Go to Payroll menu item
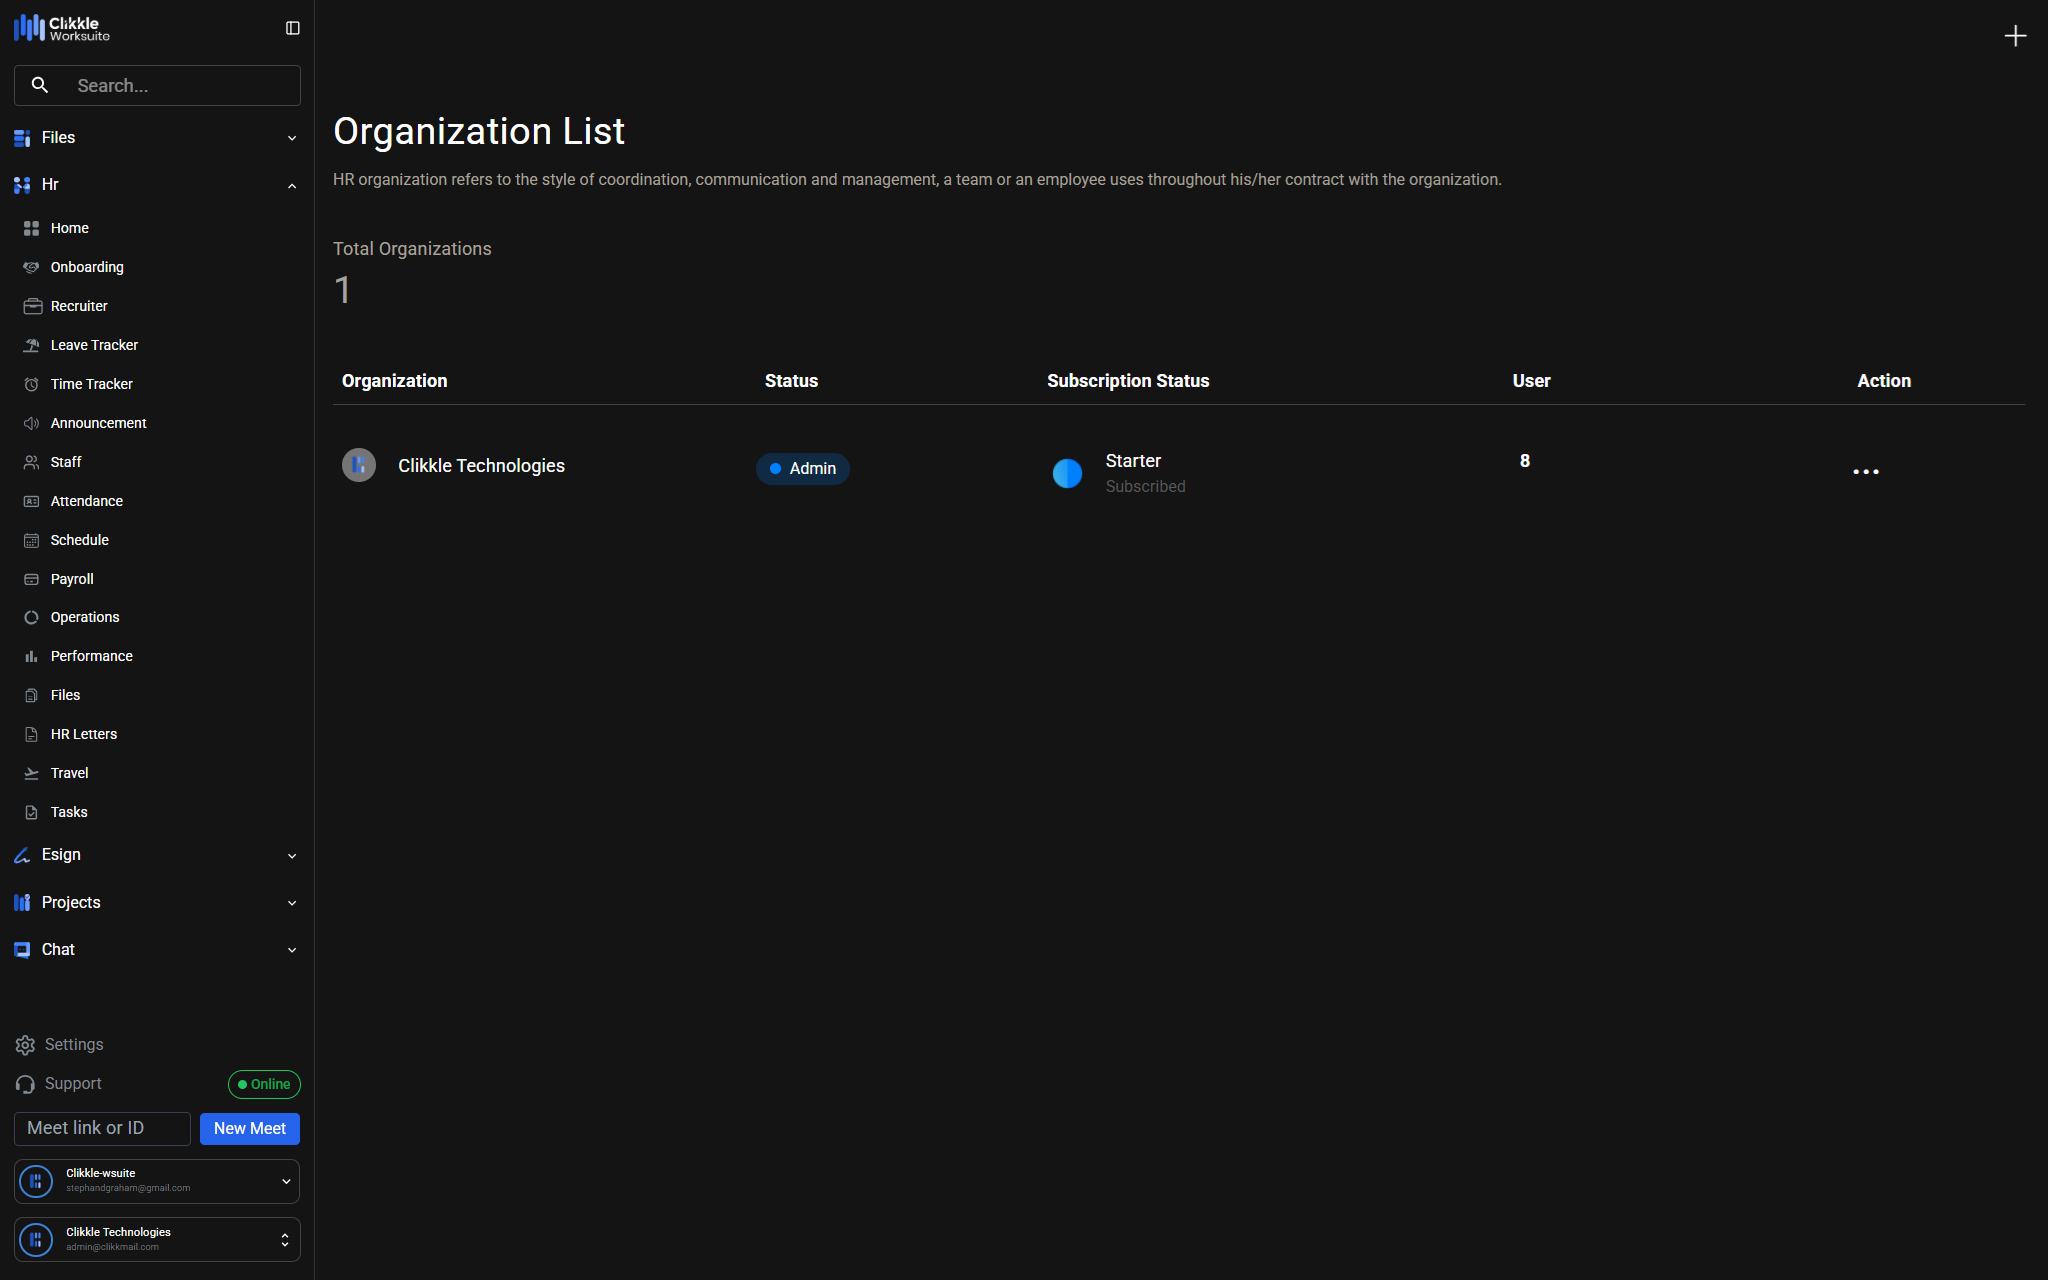The width and height of the screenshot is (2048, 1280). click(72, 579)
